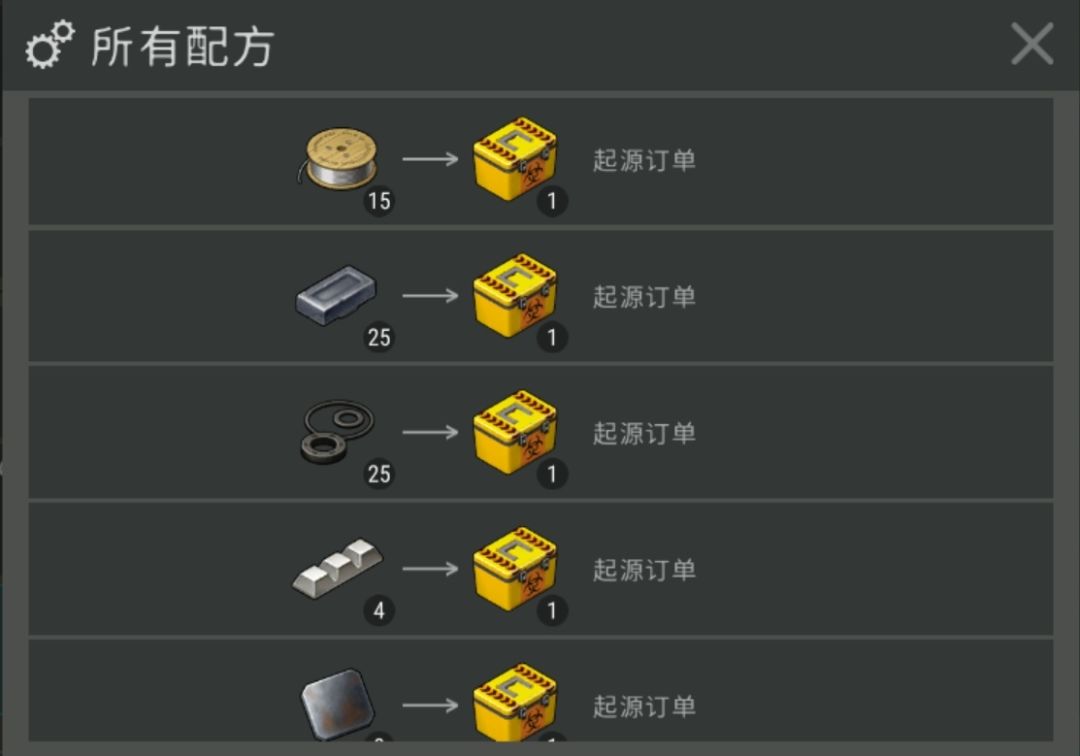Close the 所有配方 recipe panel
This screenshot has height=756, width=1080.
1032,43
